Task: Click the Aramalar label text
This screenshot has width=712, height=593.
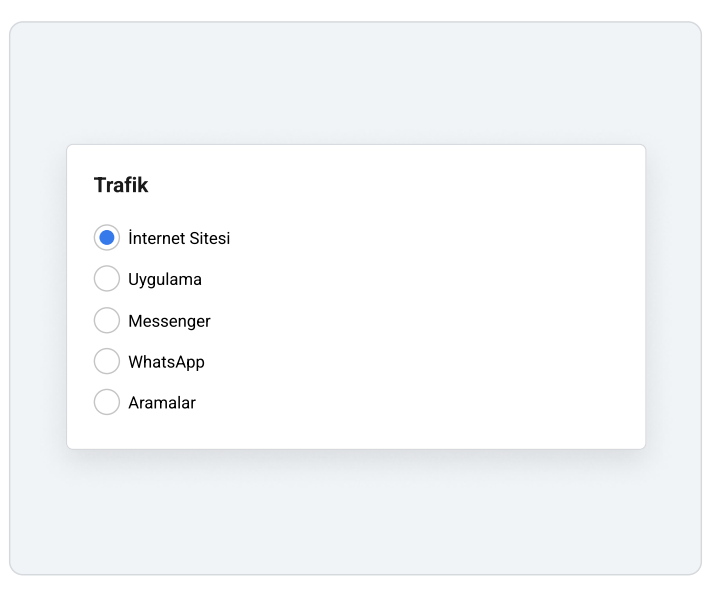Action: [162, 403]
